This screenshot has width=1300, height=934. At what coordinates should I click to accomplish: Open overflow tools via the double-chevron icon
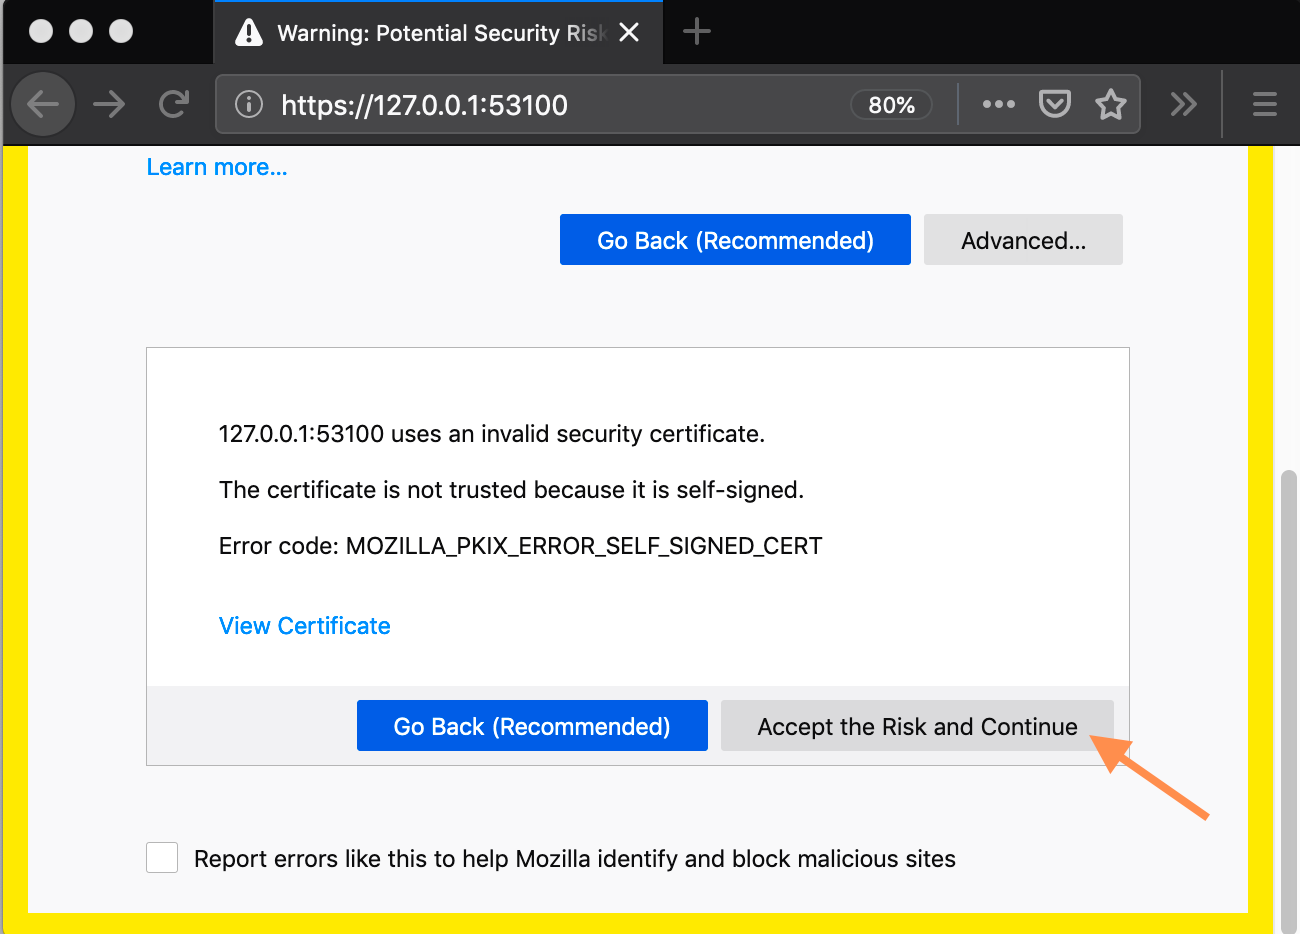(1184, 103)
